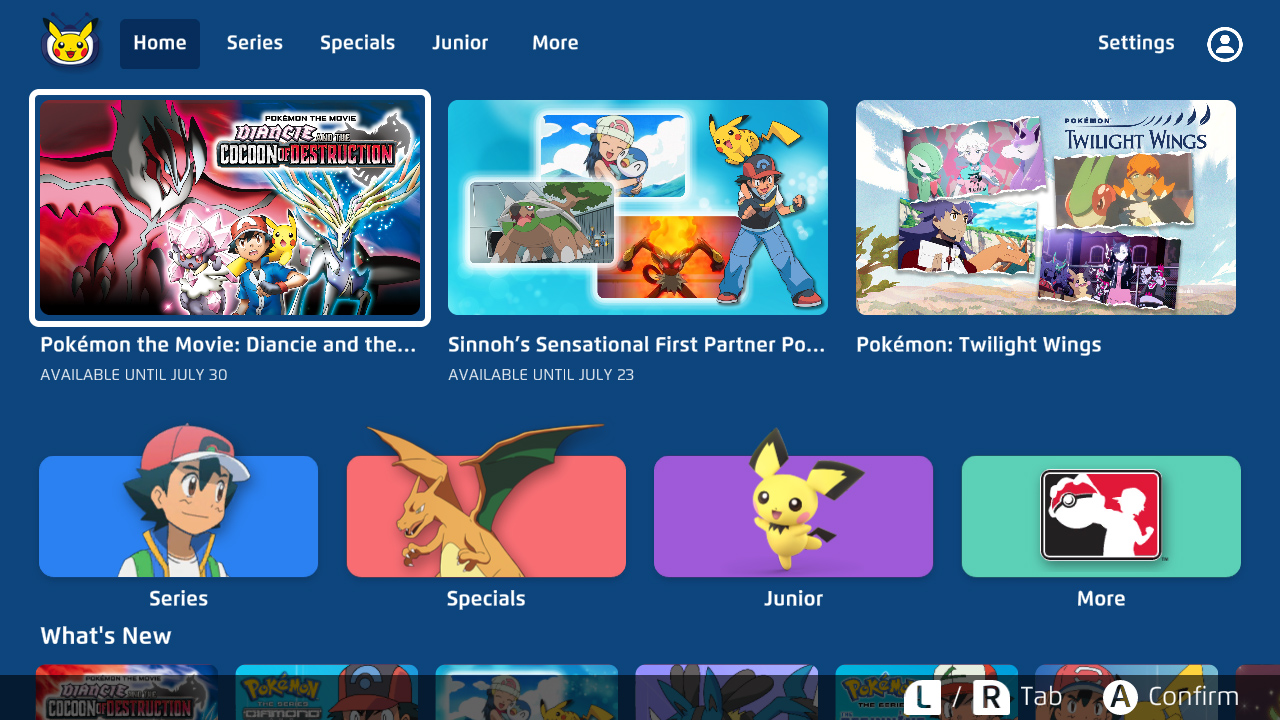Click "Pokémon the Movie: Diancie and the..." title
The height and width of the screenshot is (720, 1280).
click(228, 345)
